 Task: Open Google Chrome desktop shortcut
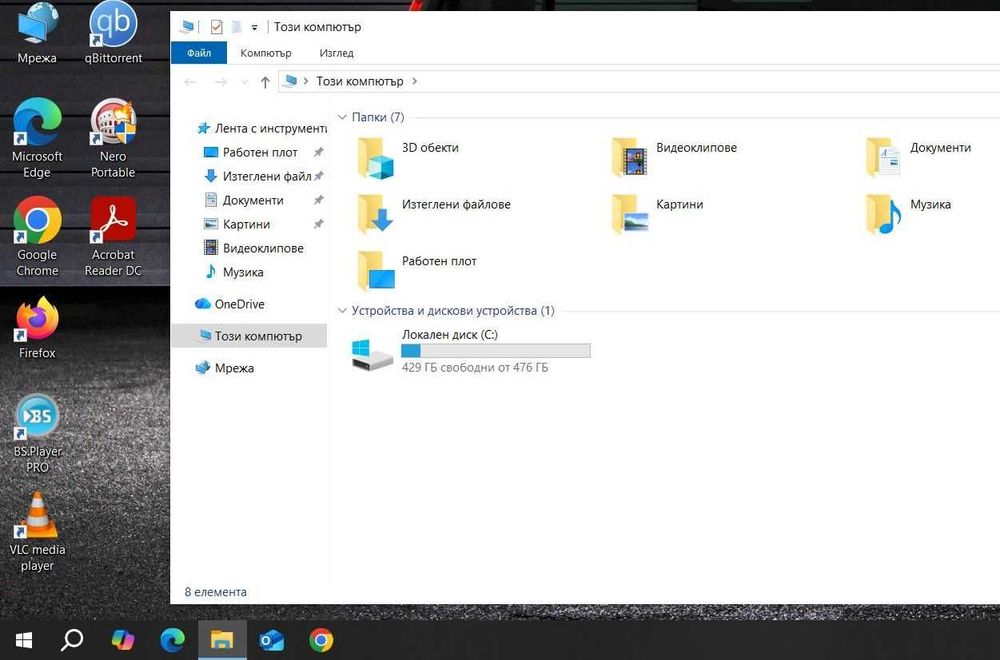(37, 236)
